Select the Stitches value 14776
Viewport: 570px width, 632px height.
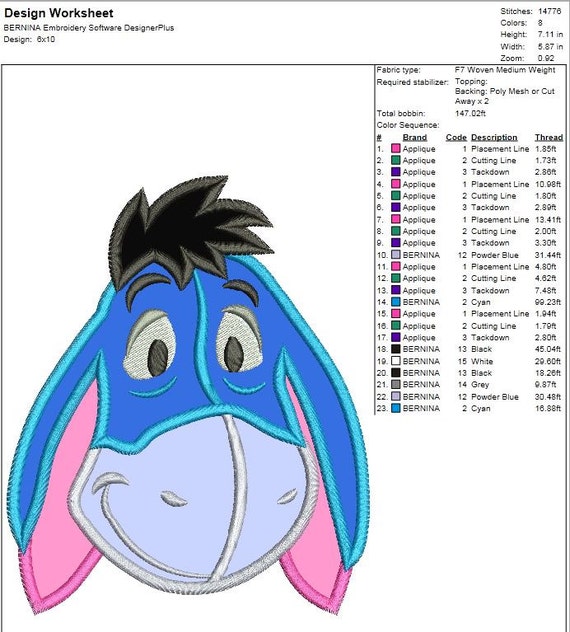click(549, 11)
